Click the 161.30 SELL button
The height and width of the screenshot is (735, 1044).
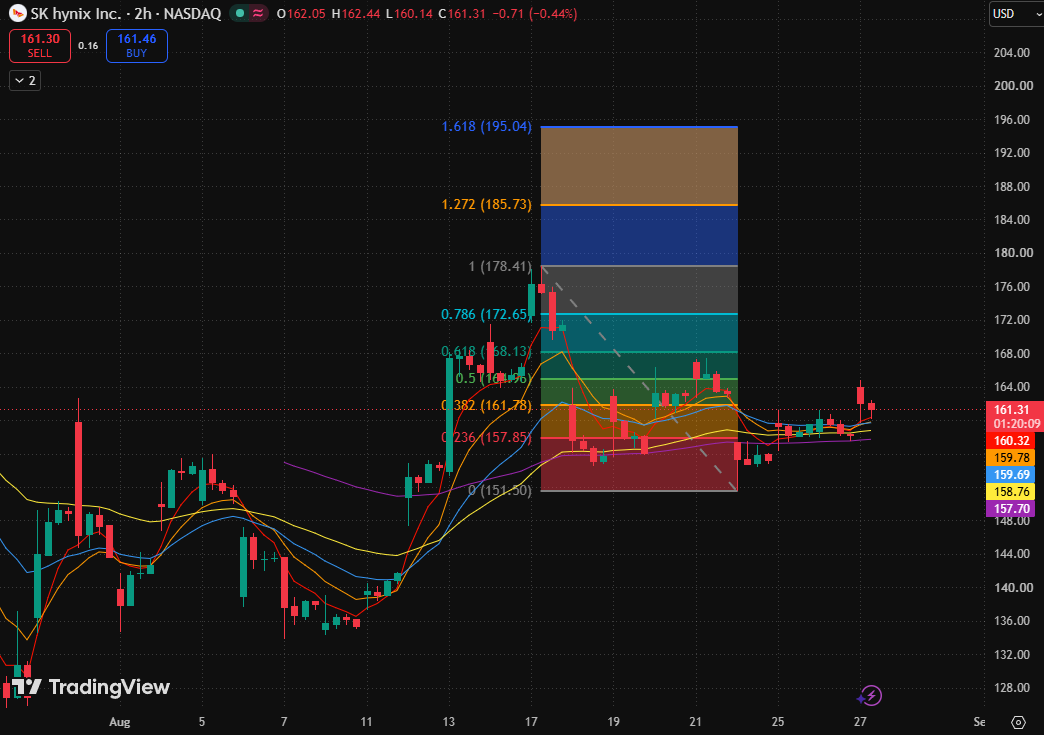click(40, 46)
